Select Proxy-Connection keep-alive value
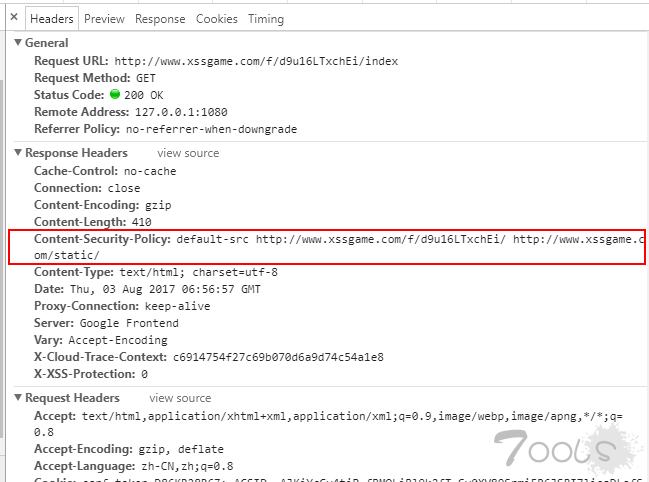Screen dimensions: 649x482 click(178, 306)
